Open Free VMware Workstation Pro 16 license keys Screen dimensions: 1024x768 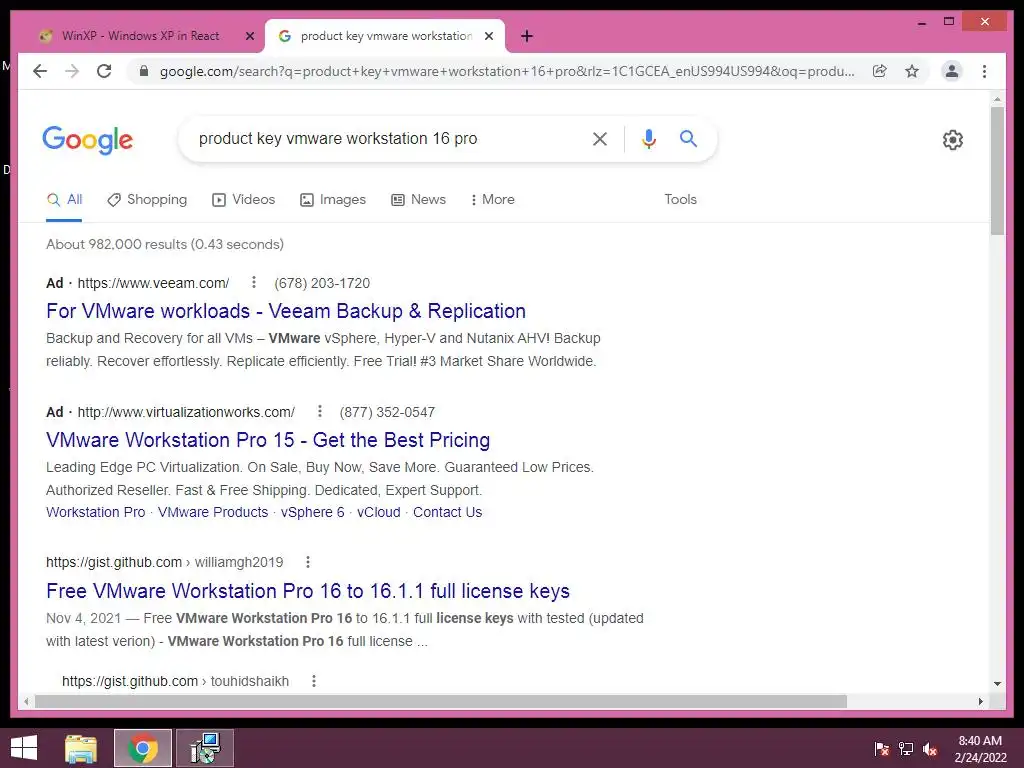(308, 590)
